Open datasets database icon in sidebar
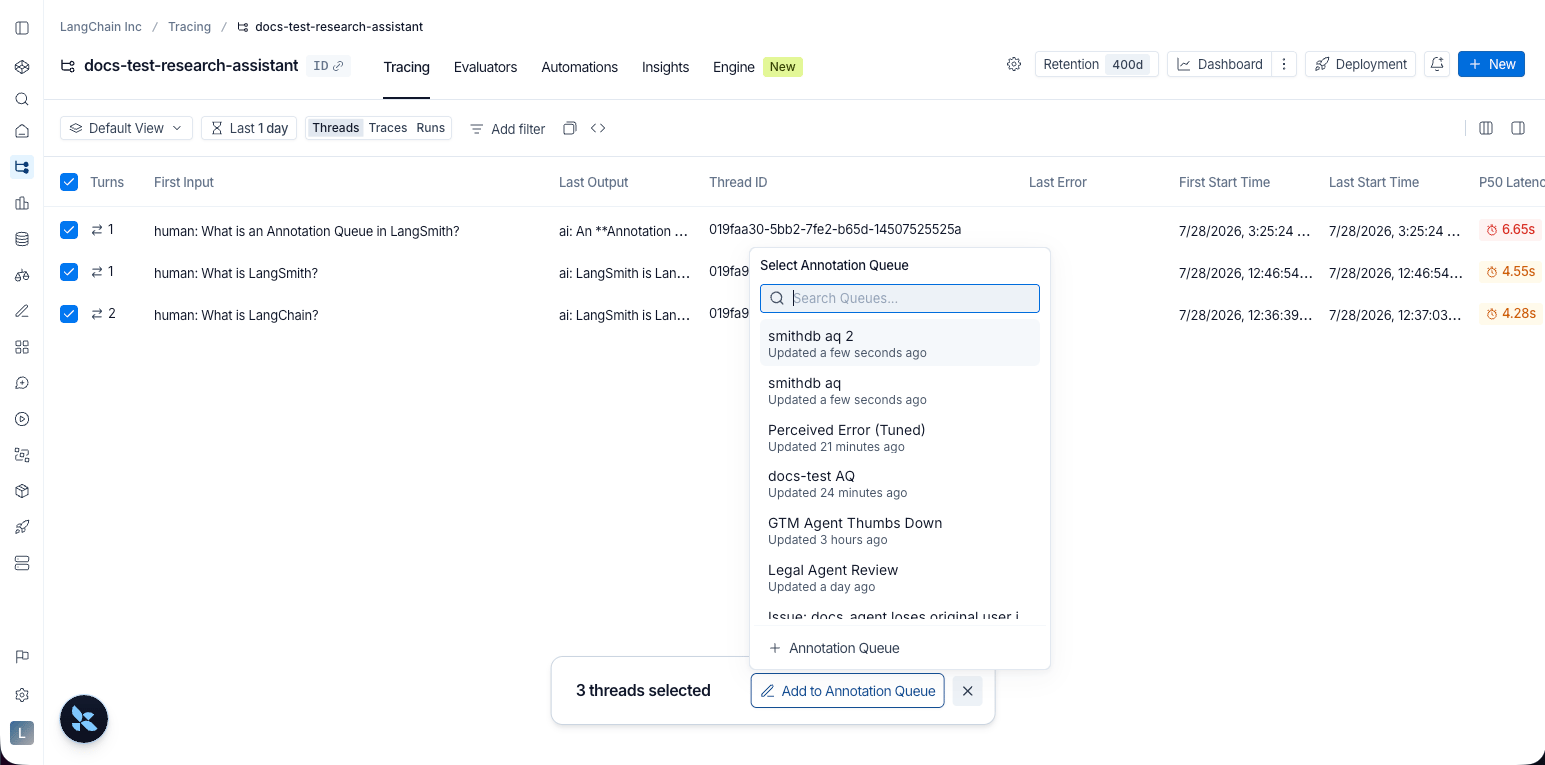Viewport: 1545px width, 765px height. 22,239
